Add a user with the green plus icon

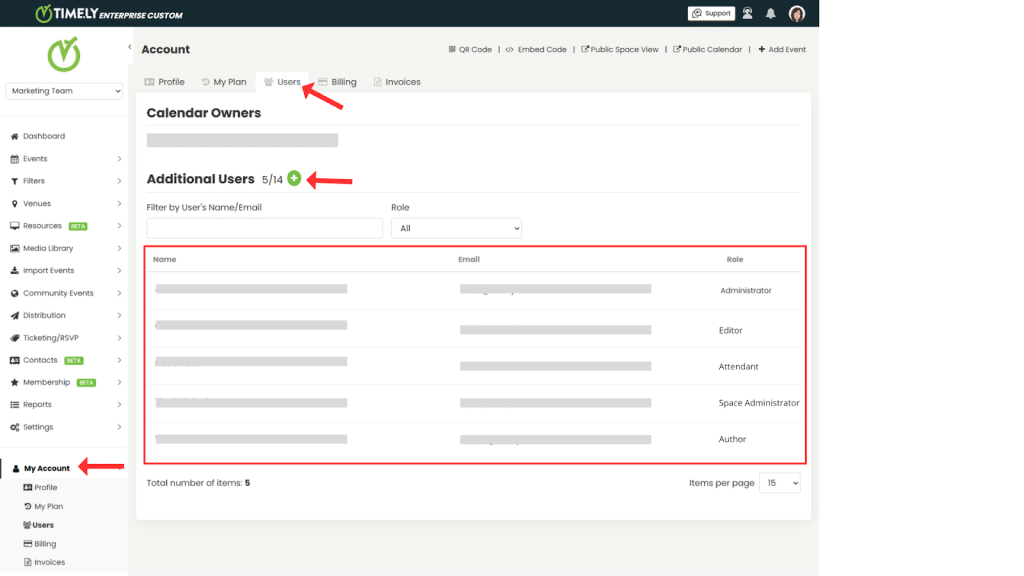click(292, 178)
